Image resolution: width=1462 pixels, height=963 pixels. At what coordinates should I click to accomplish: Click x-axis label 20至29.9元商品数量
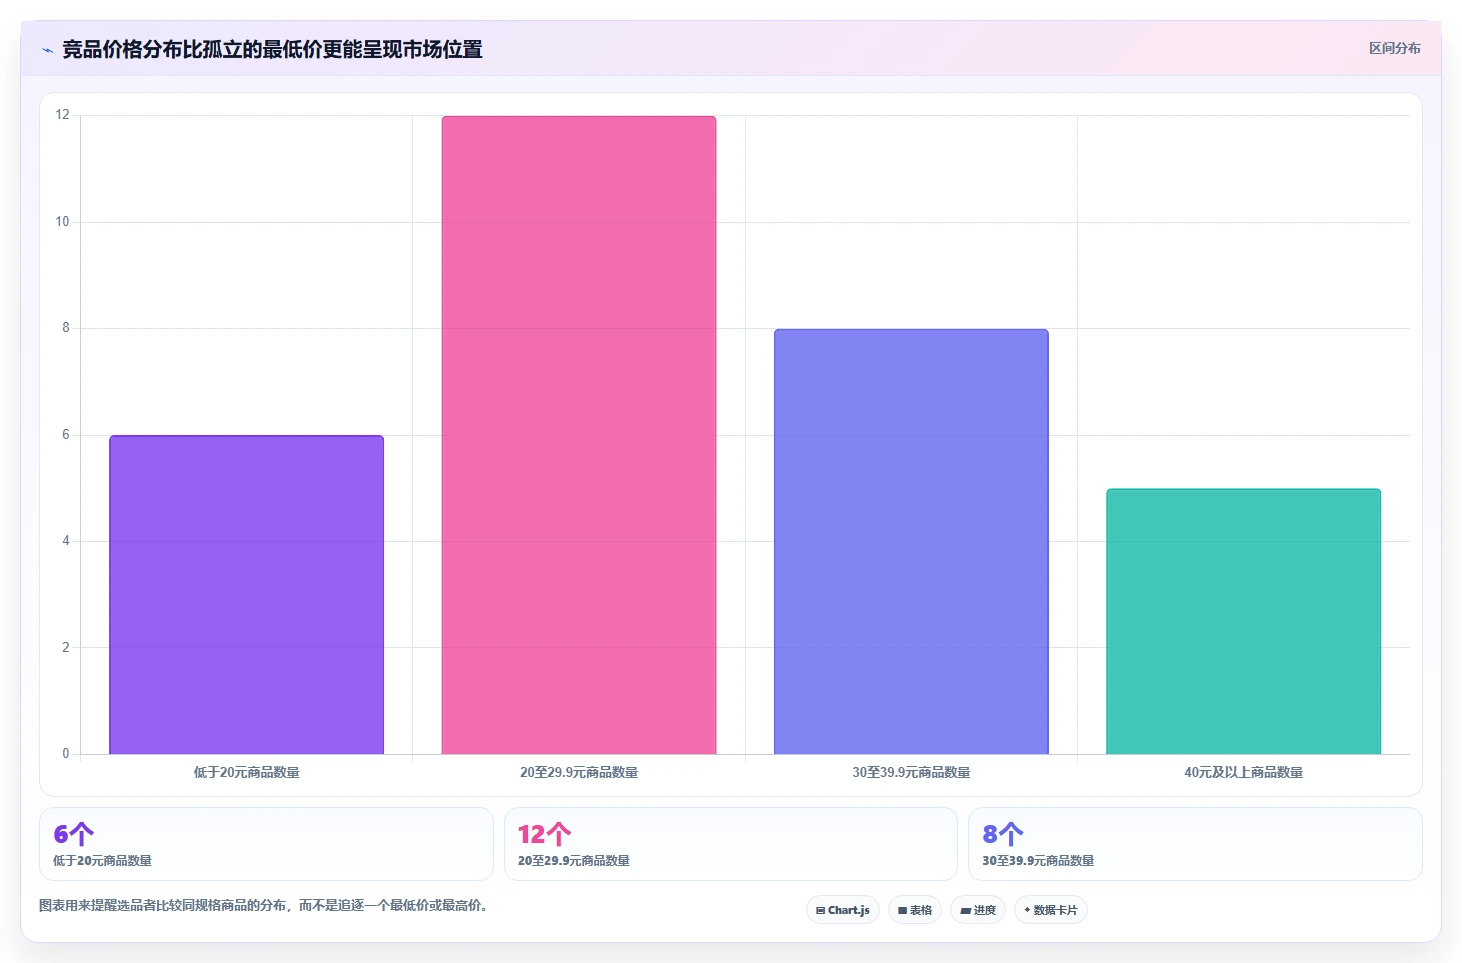pyautogui.click(x=579, y=772)
